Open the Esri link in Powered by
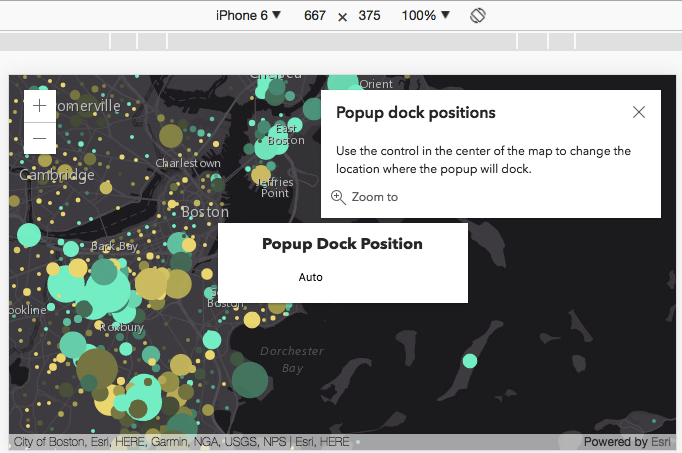Image resolution: width=682 pixels, height=453 pixels. point(661,442)
